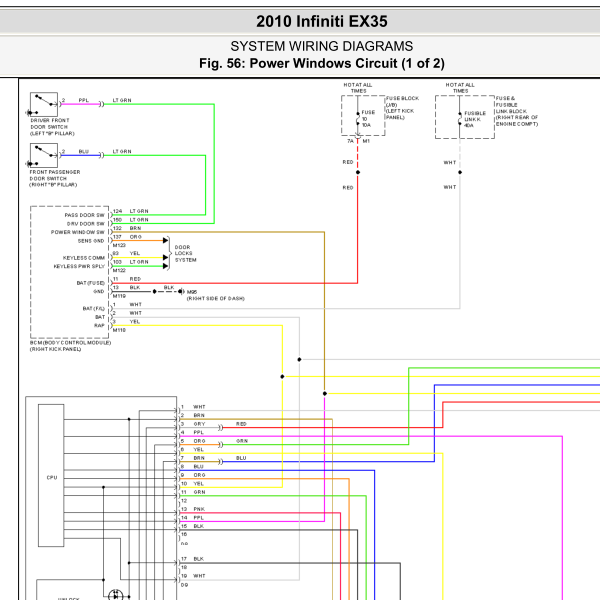Click 'BCM (BODY CONTROL MODULE)' caption

click(x=70, y=343)
